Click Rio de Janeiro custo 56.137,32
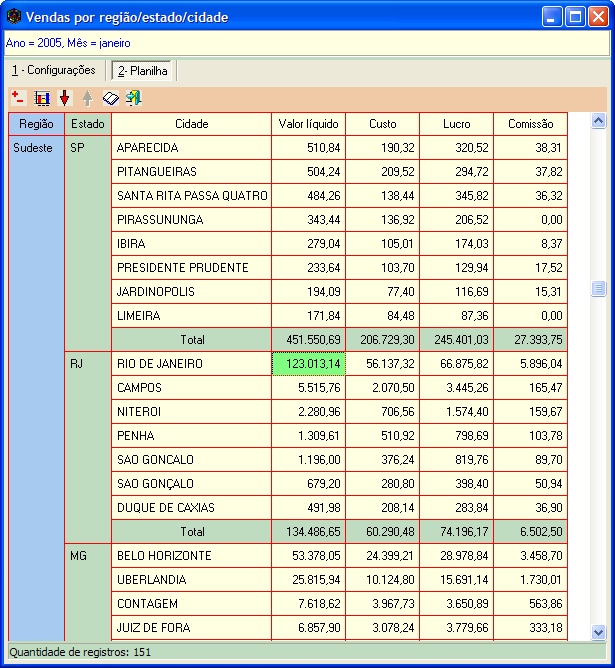Screen dimensions: 615x668 [x=382, y=364]
